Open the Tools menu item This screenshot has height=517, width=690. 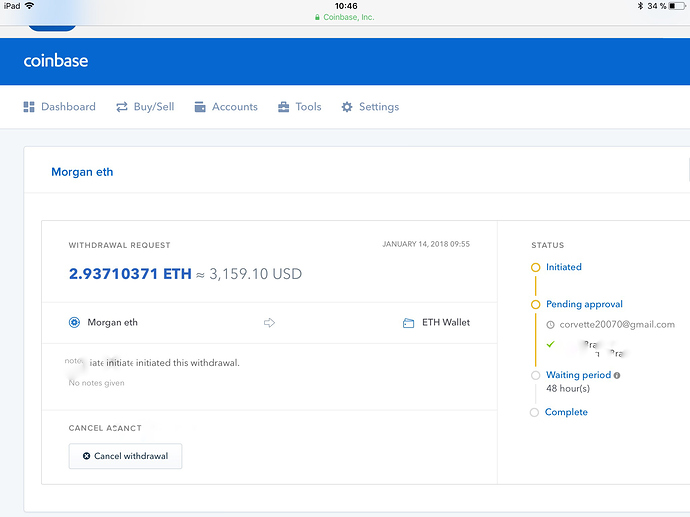click(308, 107)
